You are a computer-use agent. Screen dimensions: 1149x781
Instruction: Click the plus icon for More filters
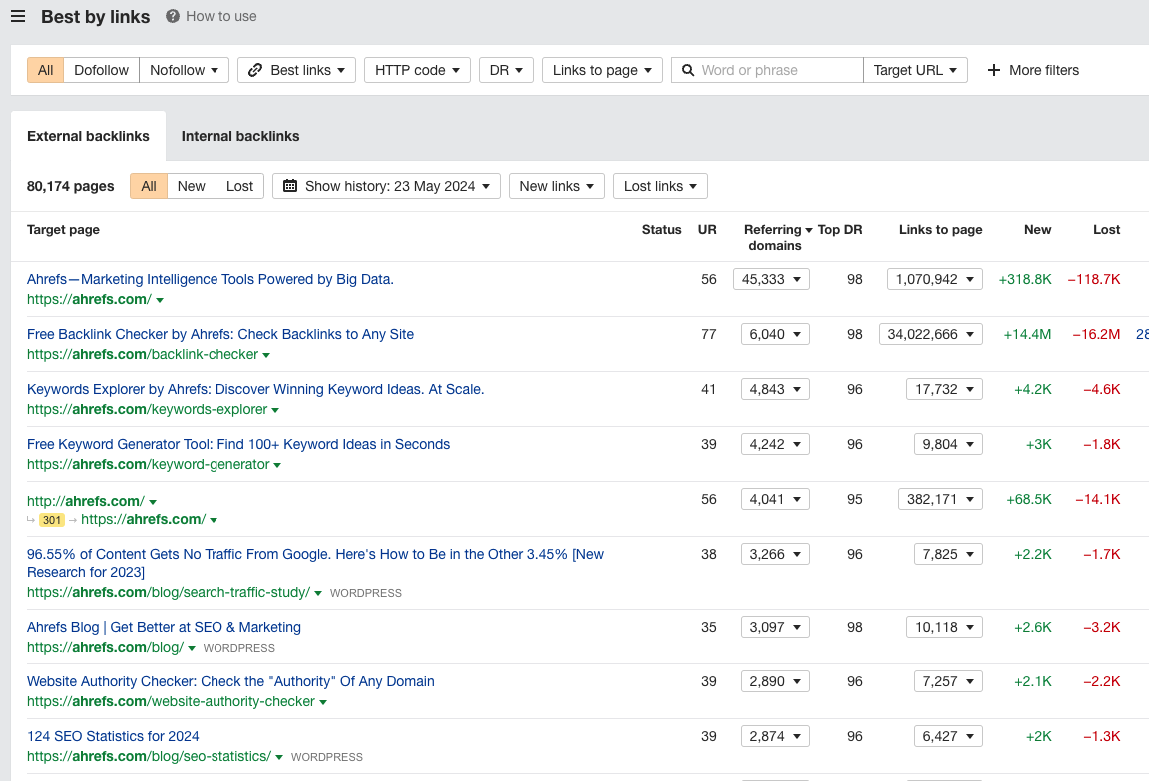click(x=994, y=70)
